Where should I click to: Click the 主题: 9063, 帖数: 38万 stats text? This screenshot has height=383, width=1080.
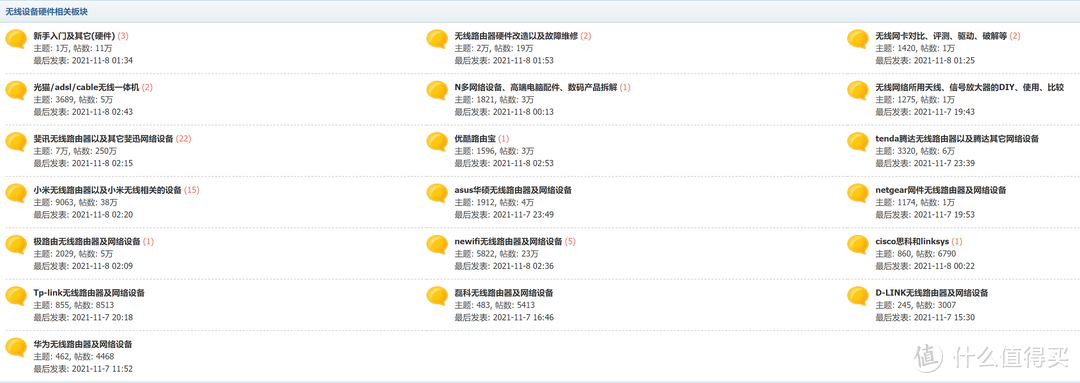(x=76, y=203)
